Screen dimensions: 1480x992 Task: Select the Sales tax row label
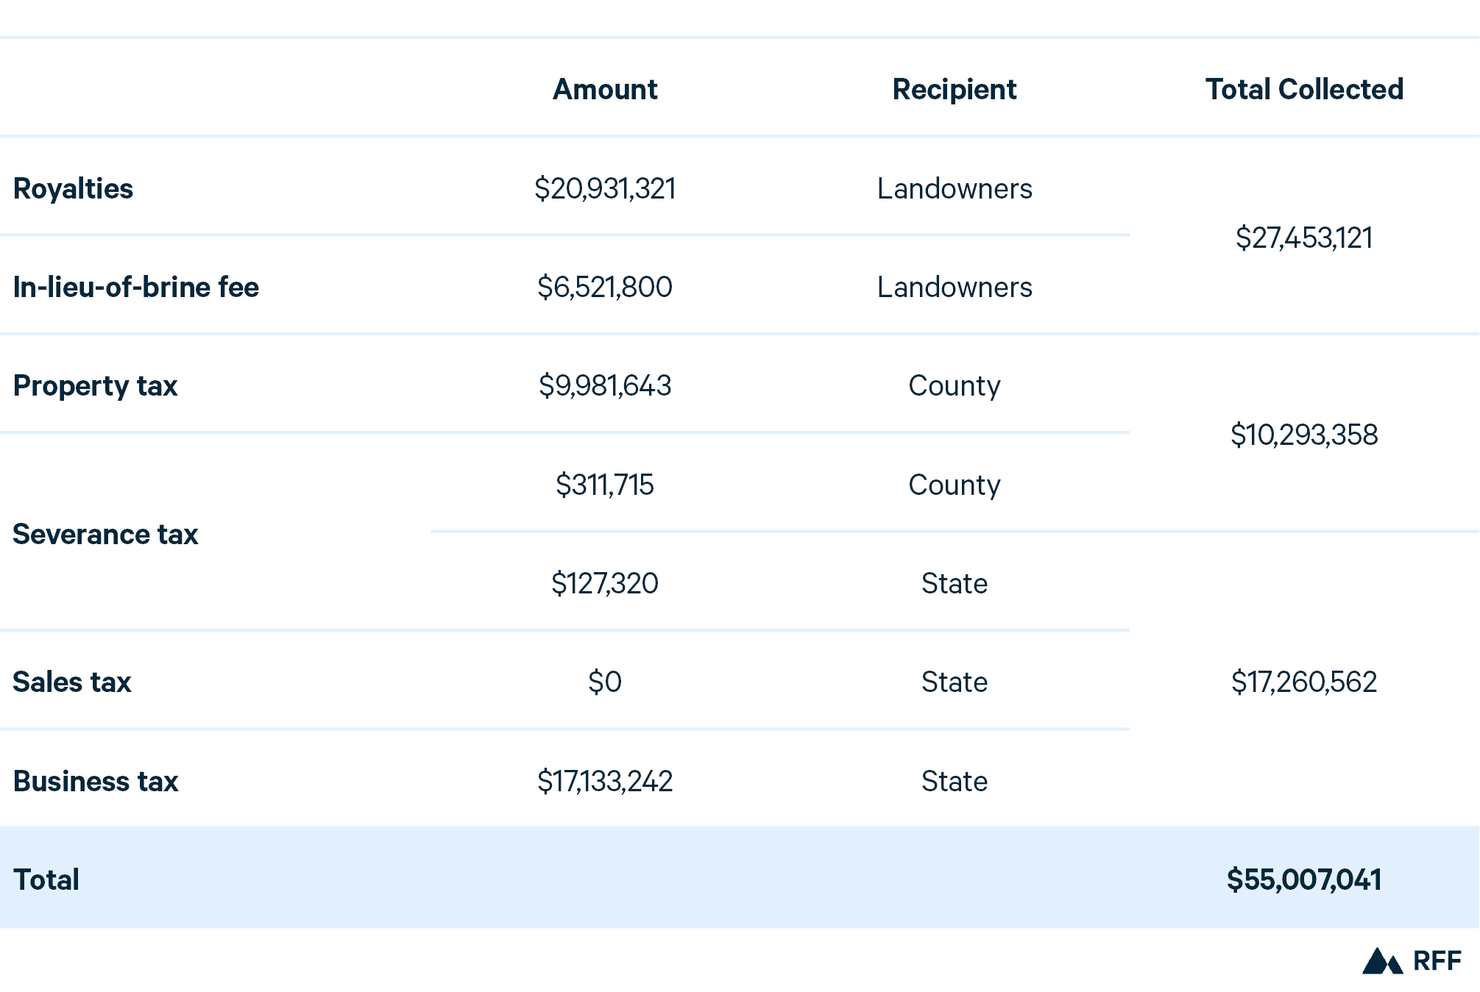click(72, 682)
